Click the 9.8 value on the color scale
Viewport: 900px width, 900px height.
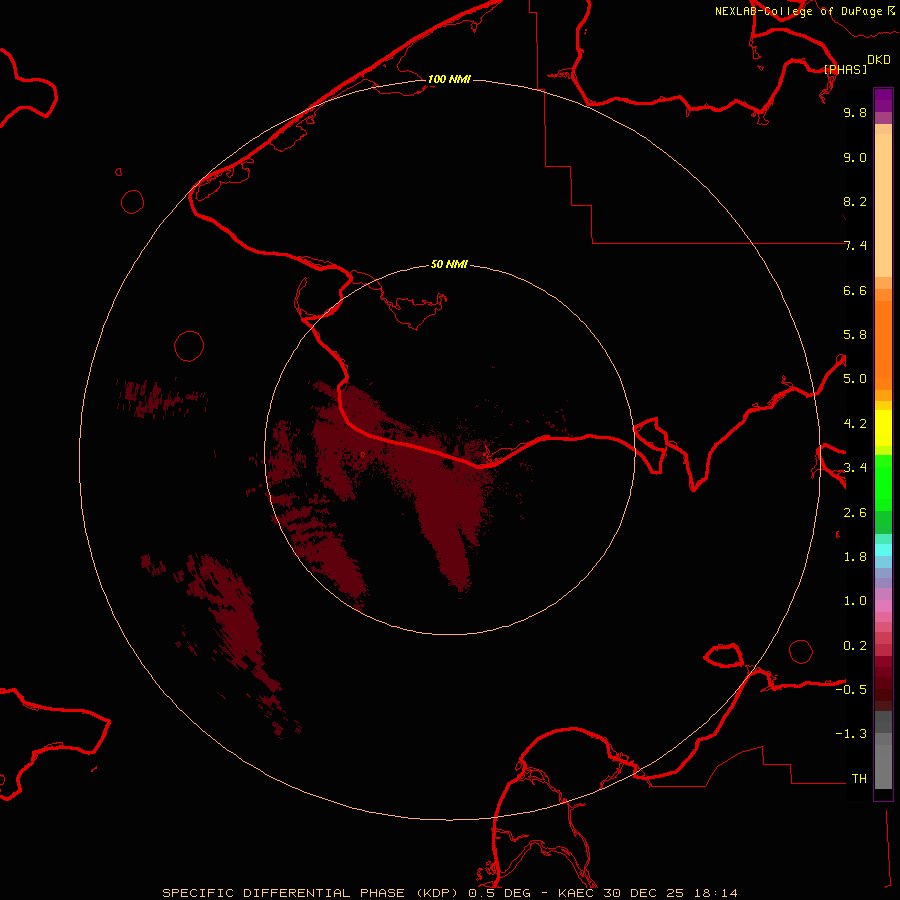pyautogui.click(x=855, y=112)
